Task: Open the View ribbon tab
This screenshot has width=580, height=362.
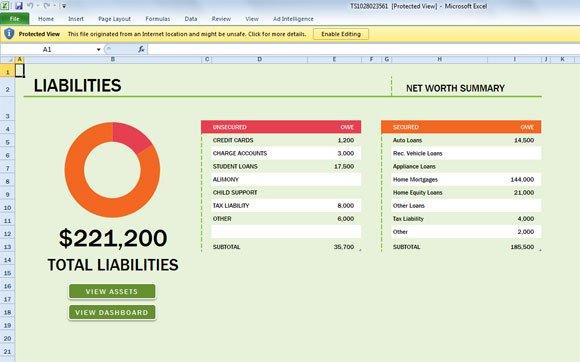Action: [x=252, y=19]
